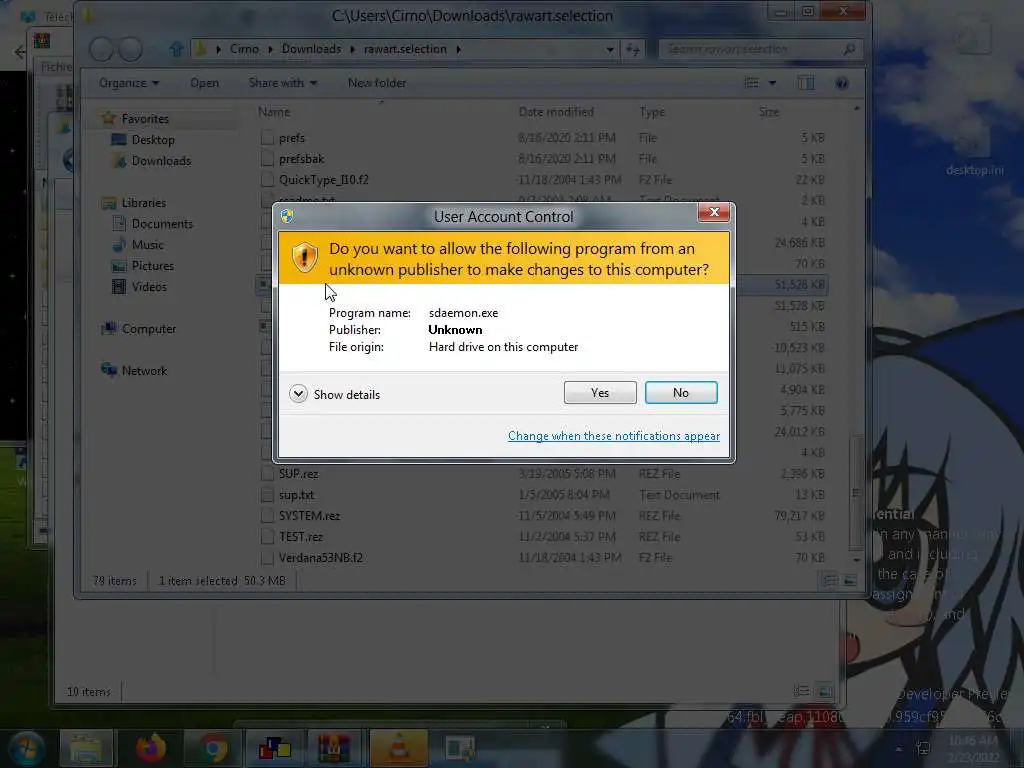The image size is (1024, 768).
Task: Click the refresh button beside address bar
Action: pos(633,49)
